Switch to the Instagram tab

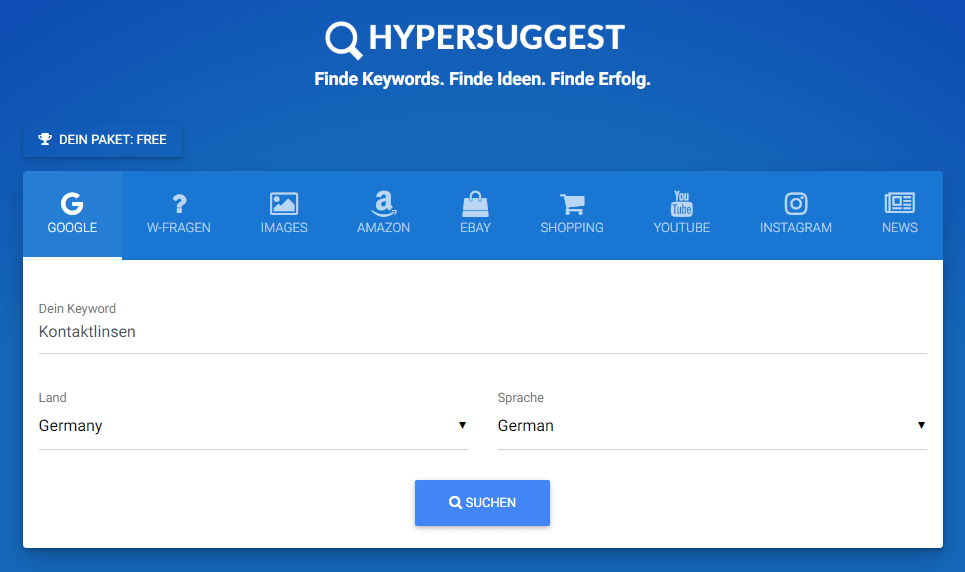coord(796,215)
